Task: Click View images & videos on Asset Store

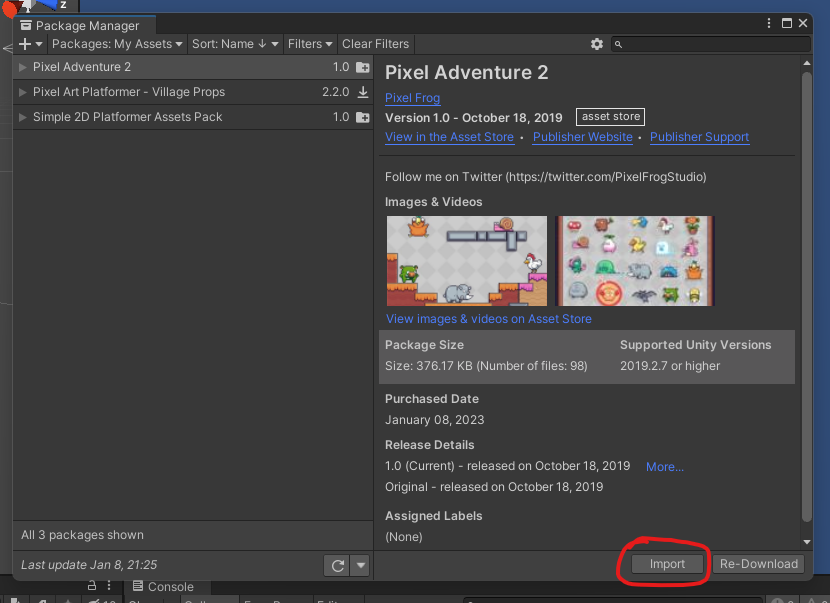Action: point(489,319)
